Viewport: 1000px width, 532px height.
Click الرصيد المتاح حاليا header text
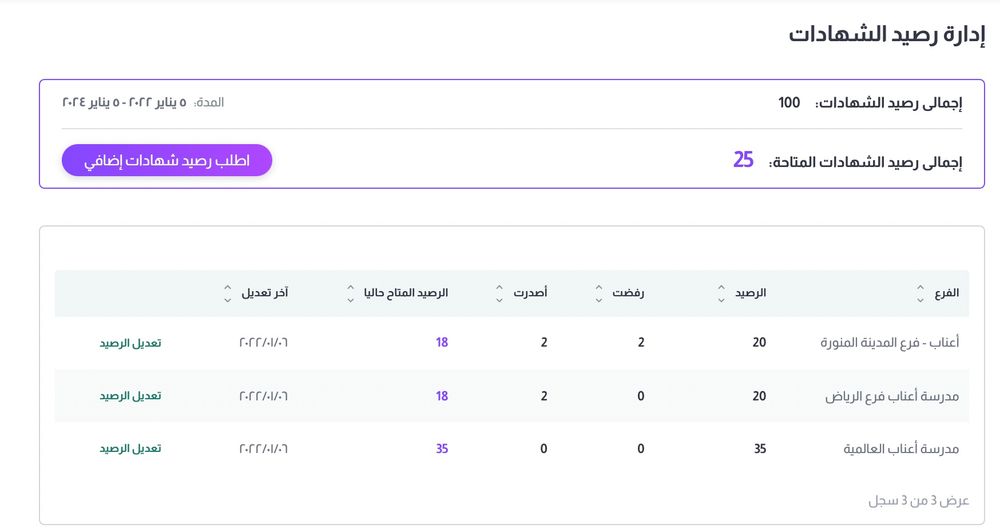406,293
